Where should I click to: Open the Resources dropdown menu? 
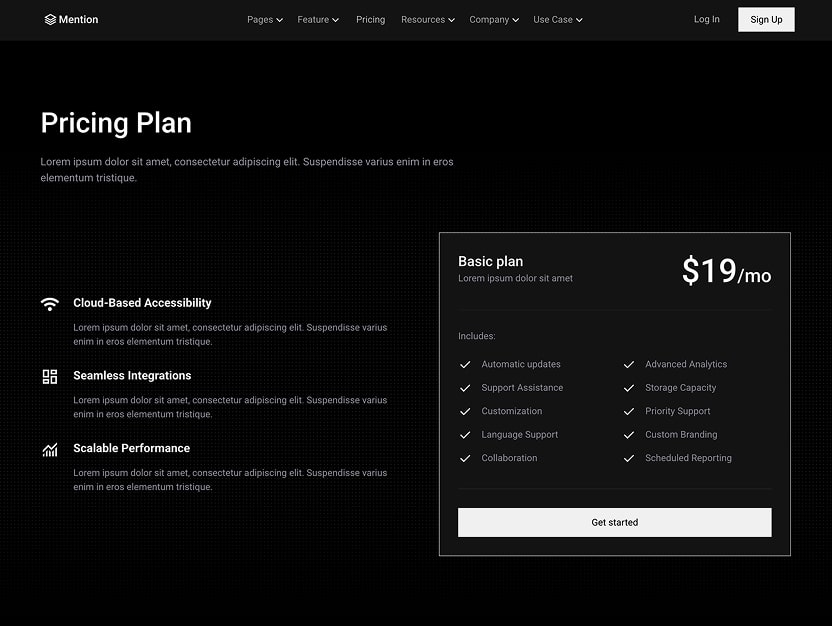428,19
